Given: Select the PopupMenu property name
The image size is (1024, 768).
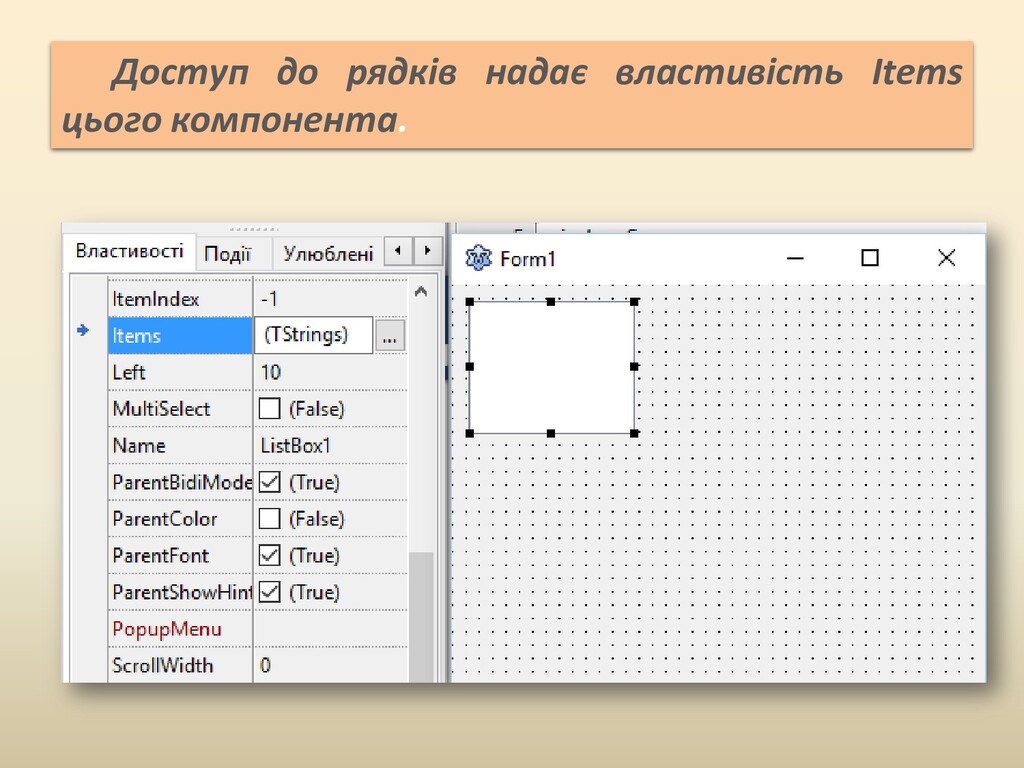Looking at the screenshot, I should coord(167,629).
